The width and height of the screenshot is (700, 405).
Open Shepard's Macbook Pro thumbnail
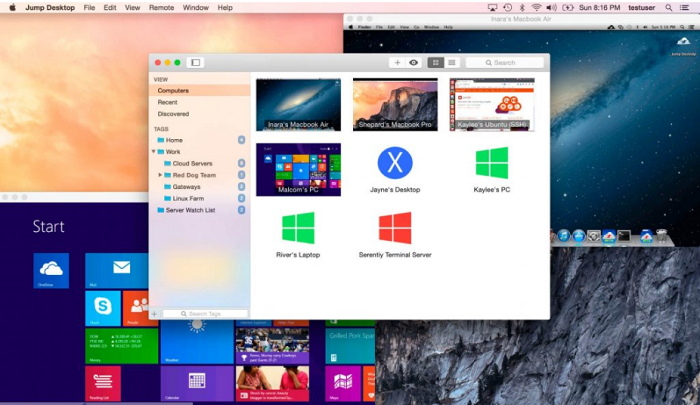click(x=395, y=104)
